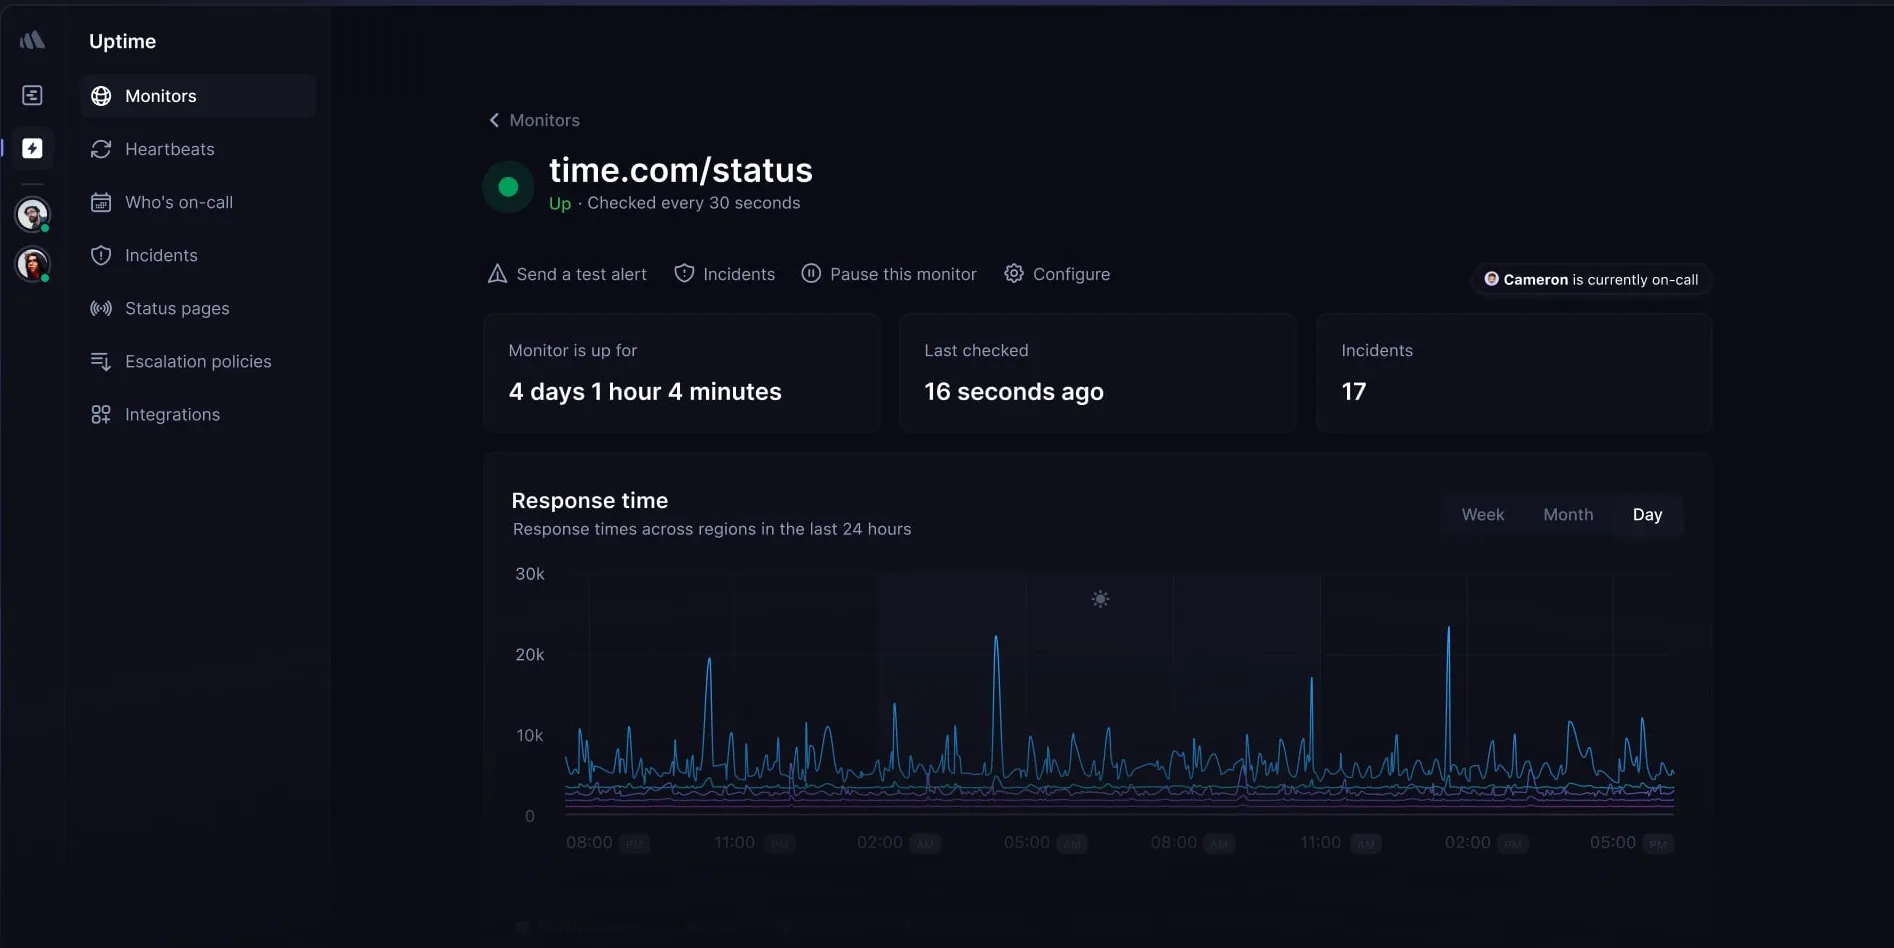Screen dimensions: 1894x948
Task: Expand the second avatar in the left rail
Action: coord(33,264)
